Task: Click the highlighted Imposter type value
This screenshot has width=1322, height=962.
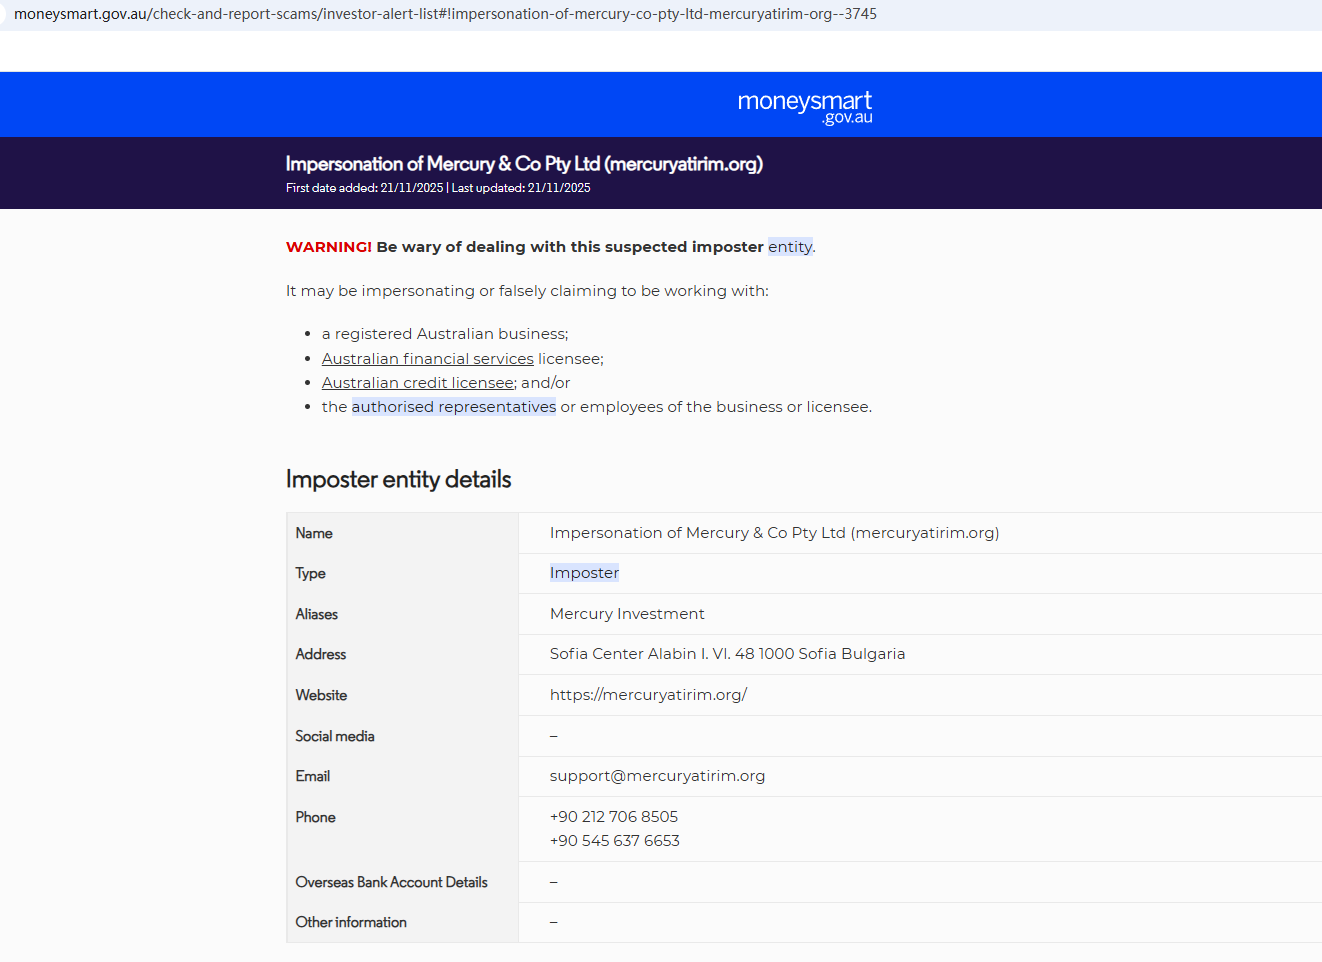Action: click(x=584, y=573)
